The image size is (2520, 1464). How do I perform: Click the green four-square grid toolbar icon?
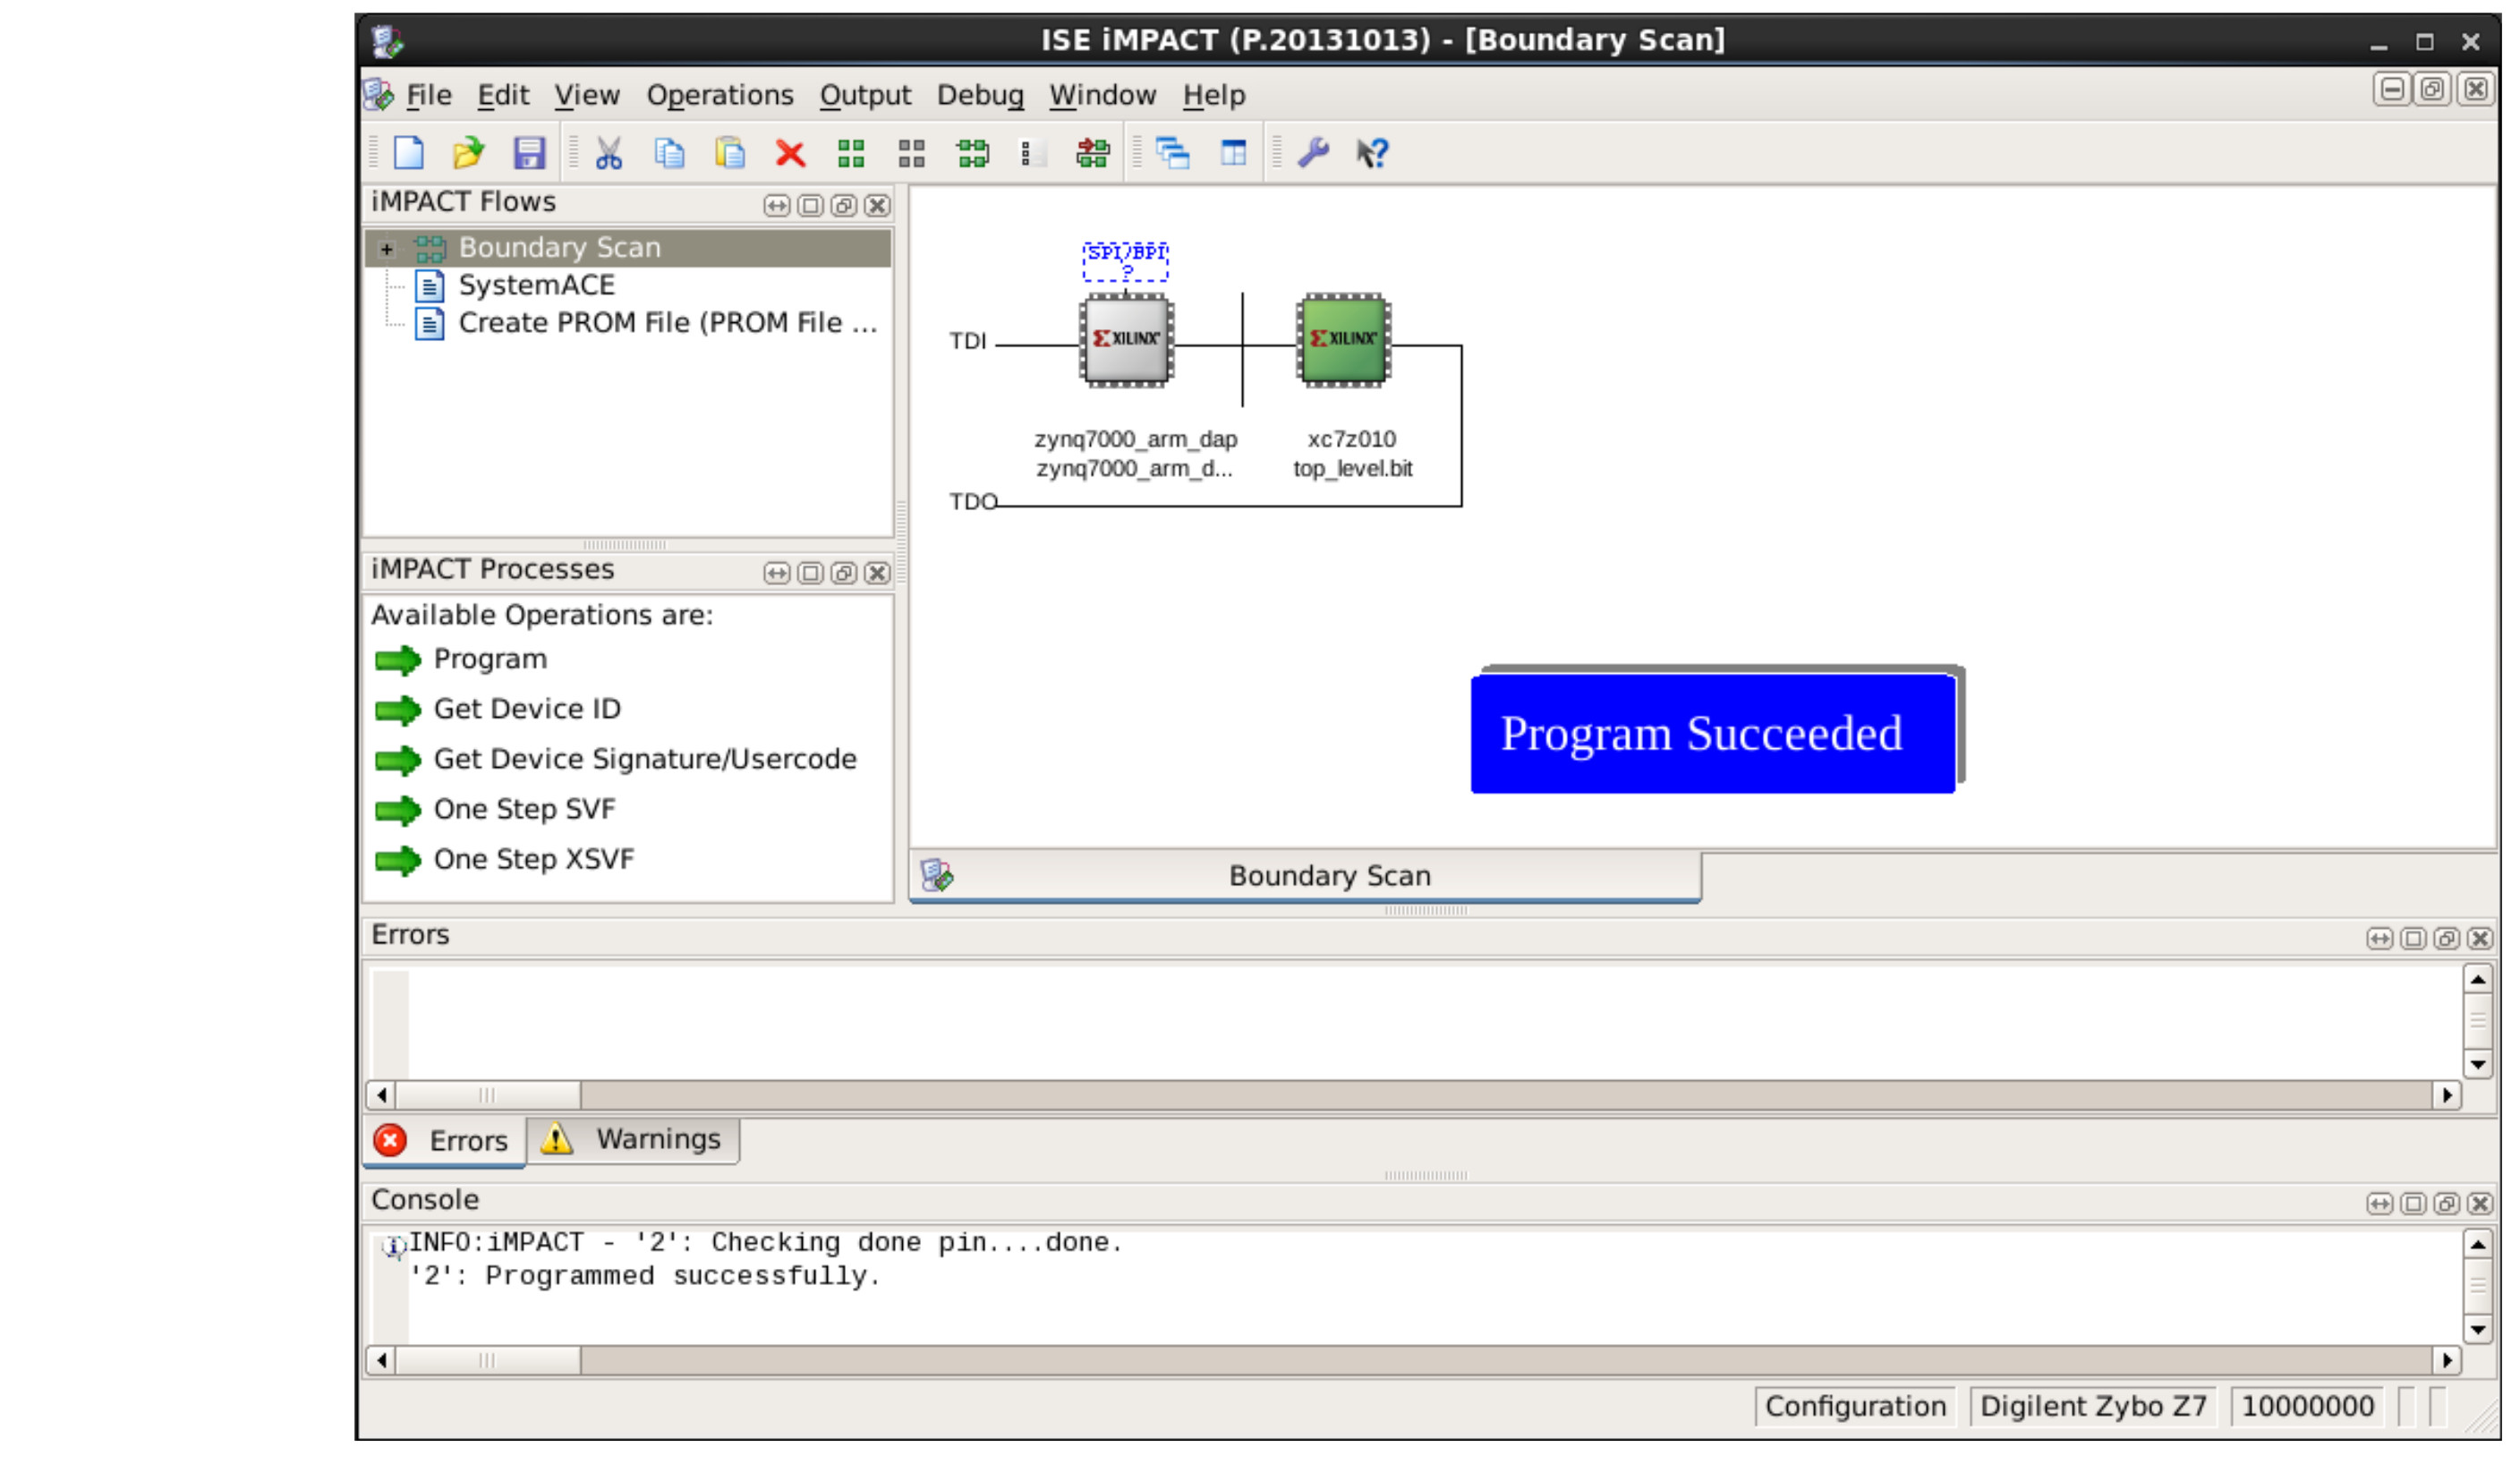tap(851, 154)
